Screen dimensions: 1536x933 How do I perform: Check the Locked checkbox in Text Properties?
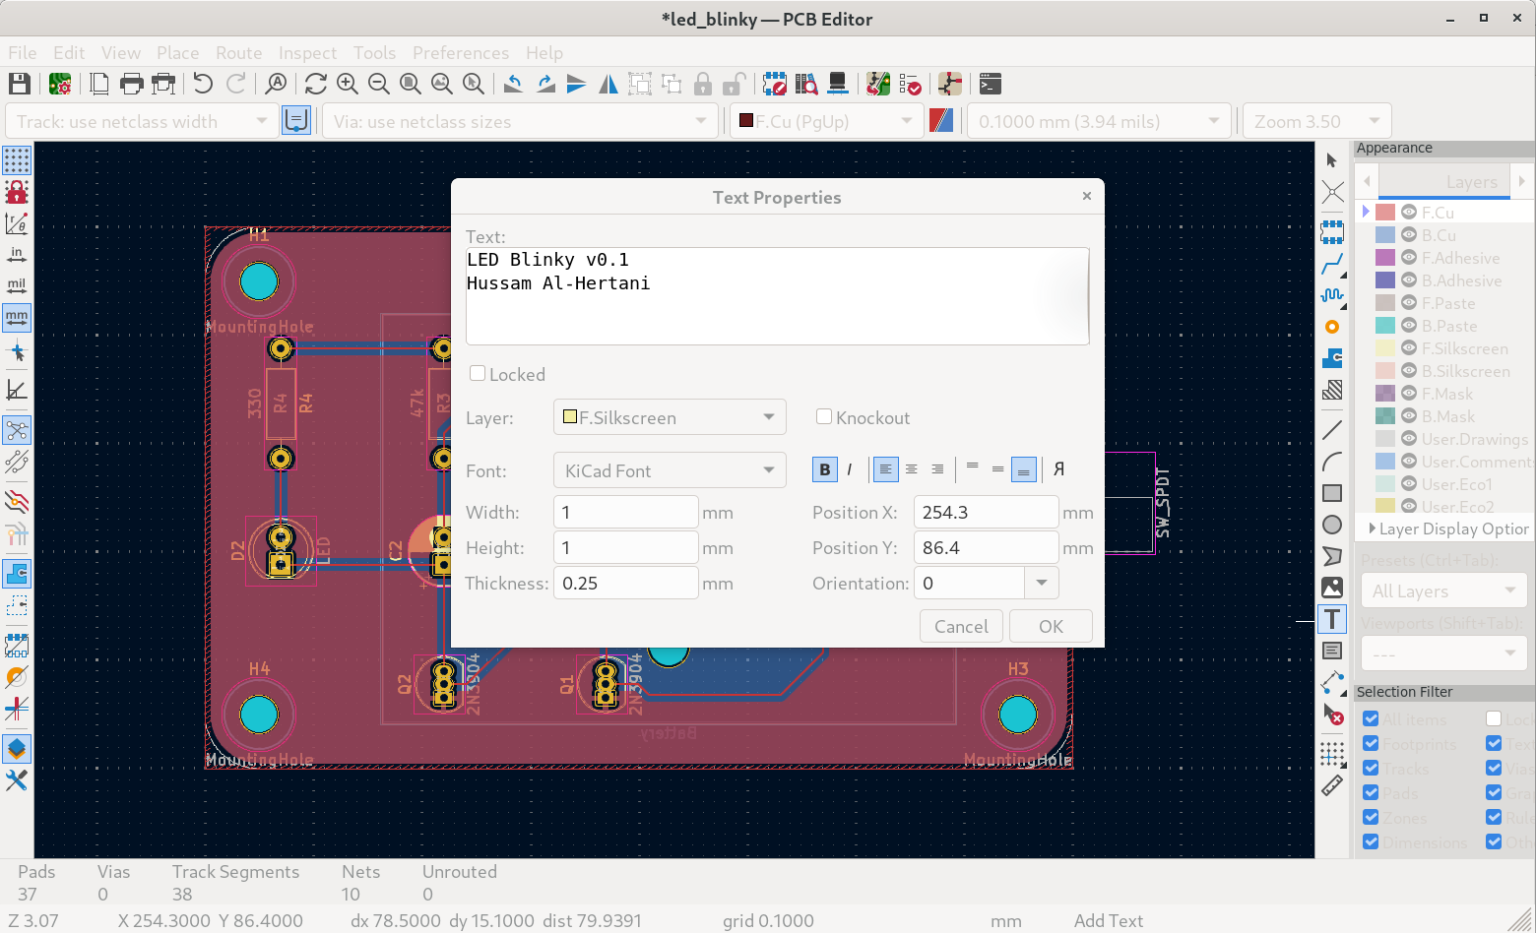coord(478,373)
